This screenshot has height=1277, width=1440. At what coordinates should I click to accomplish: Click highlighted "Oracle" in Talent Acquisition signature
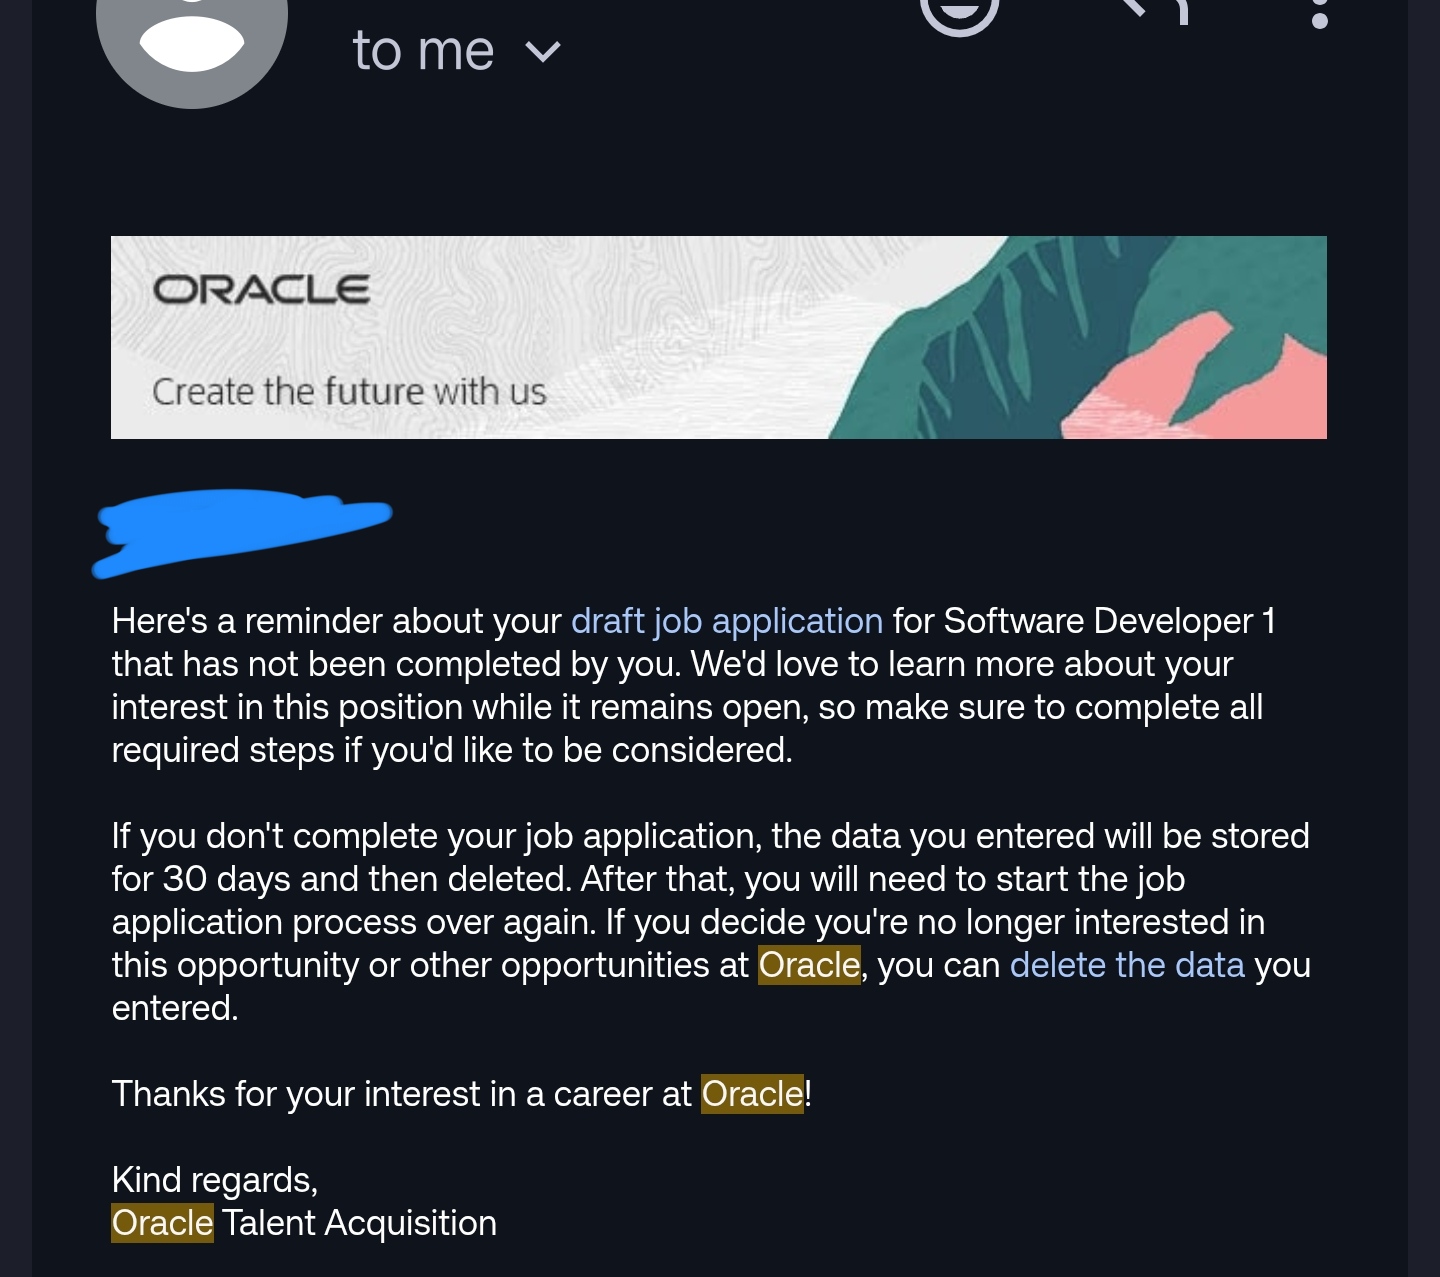pyautogui.click(x=162, y=1223)
